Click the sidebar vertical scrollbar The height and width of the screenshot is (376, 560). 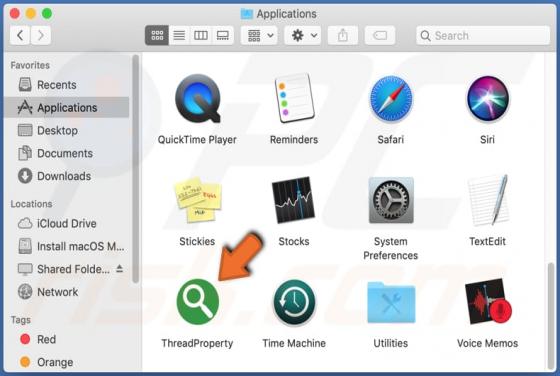(135, 169)
